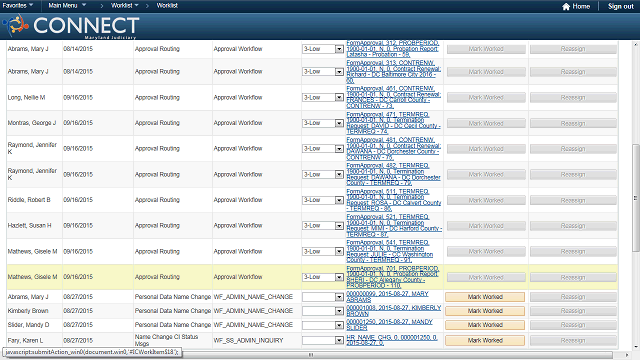Click the last Worklist breadcrumb item
Image resolution: width=640 pixels, height=360 pixels.
(167, 5)
